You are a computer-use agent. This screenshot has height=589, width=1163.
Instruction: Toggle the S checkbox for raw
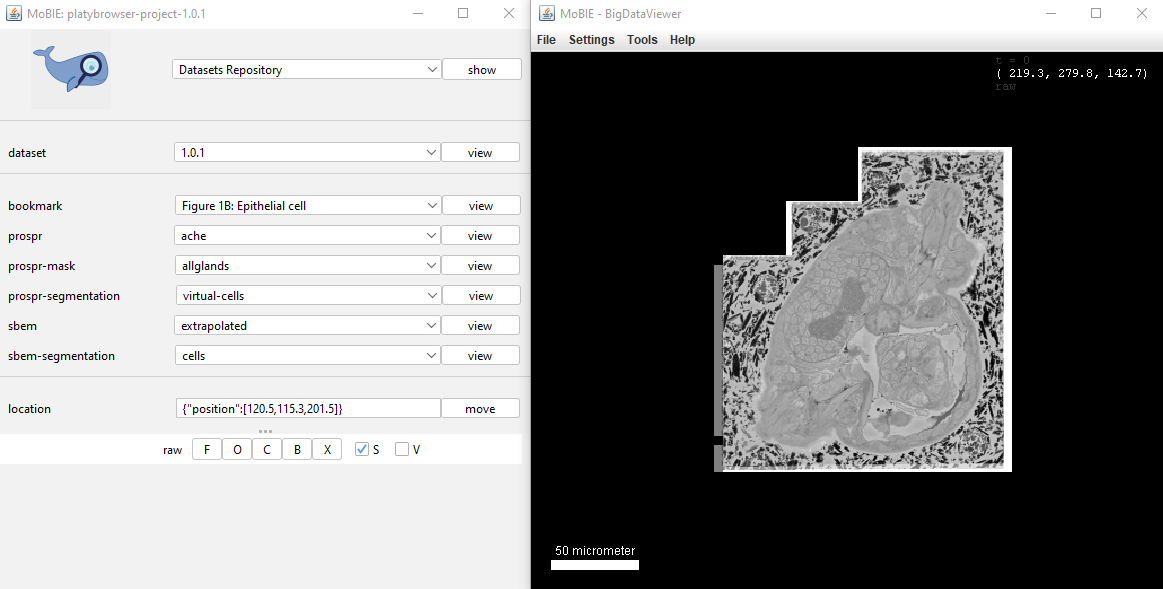(362, 449)
